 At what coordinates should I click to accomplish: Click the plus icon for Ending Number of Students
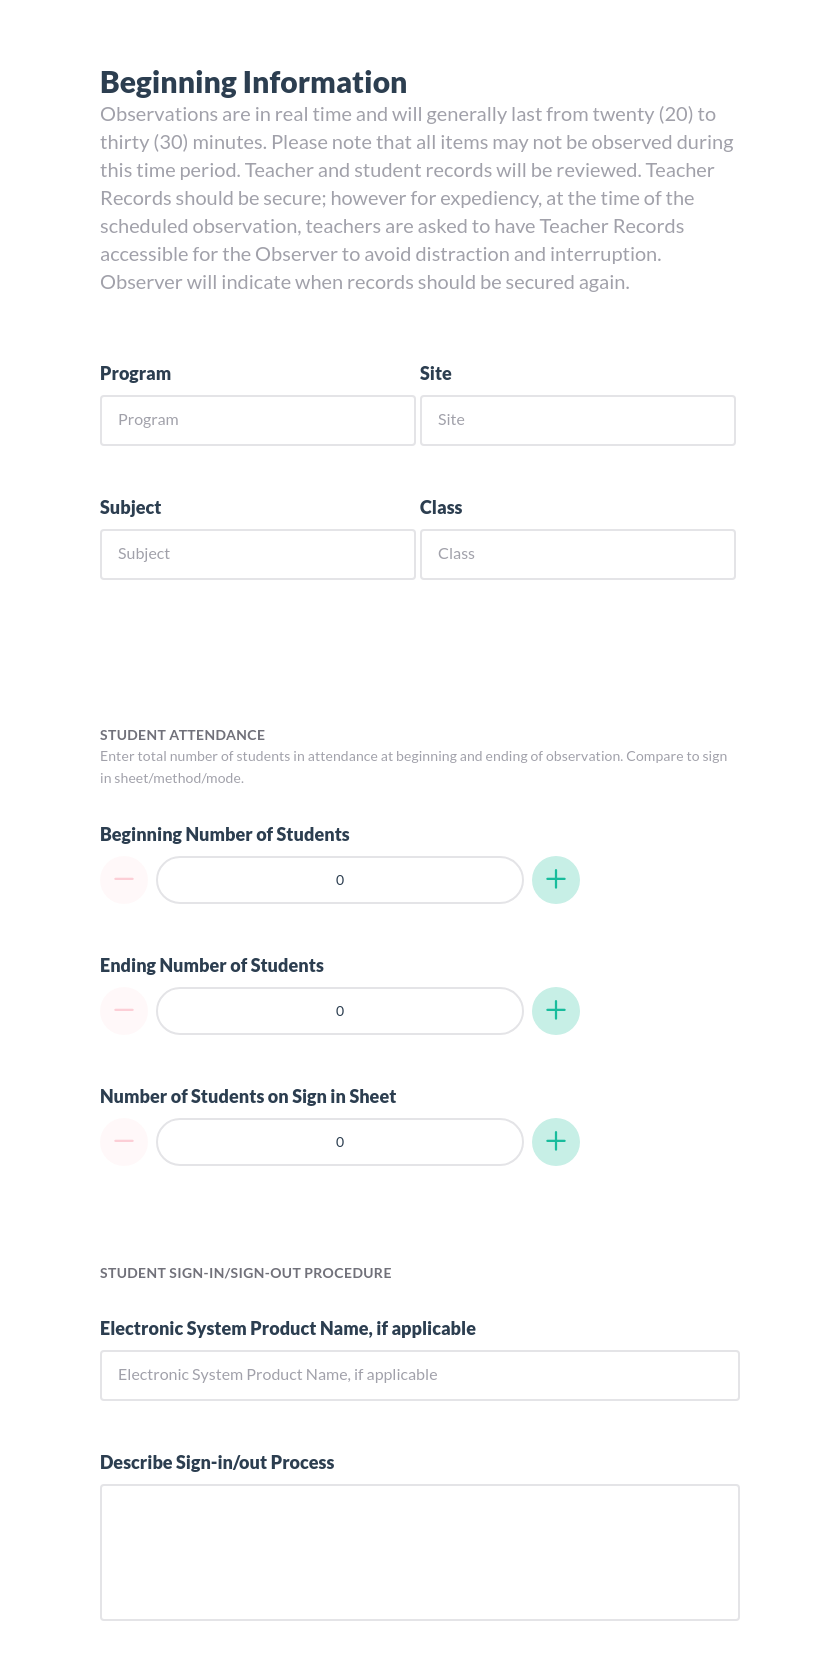tap(556, 1010)
